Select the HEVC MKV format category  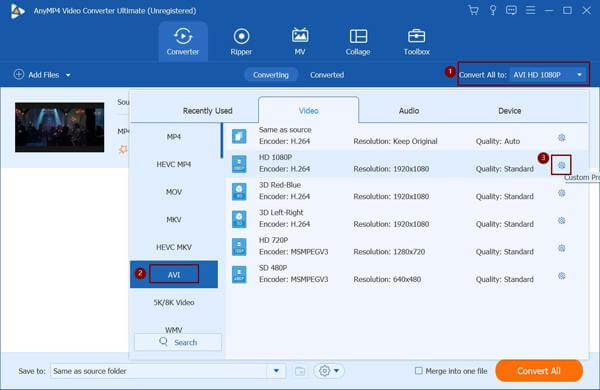[174, 247]
